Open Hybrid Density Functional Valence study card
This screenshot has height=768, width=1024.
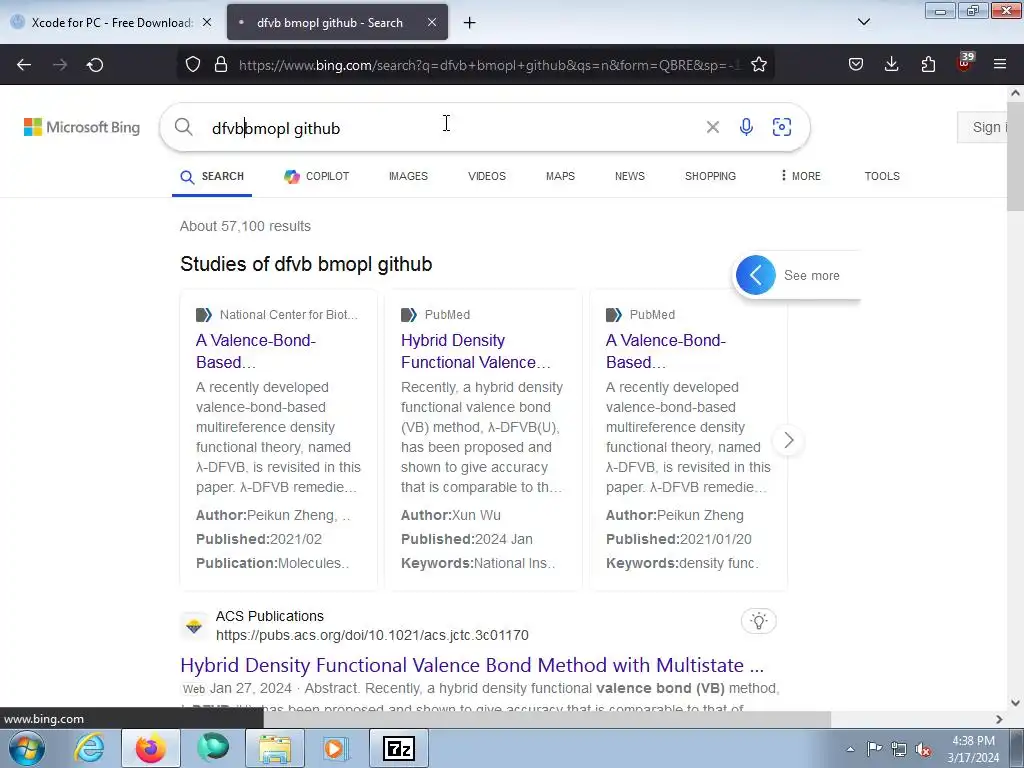click(x=475, y=351)
